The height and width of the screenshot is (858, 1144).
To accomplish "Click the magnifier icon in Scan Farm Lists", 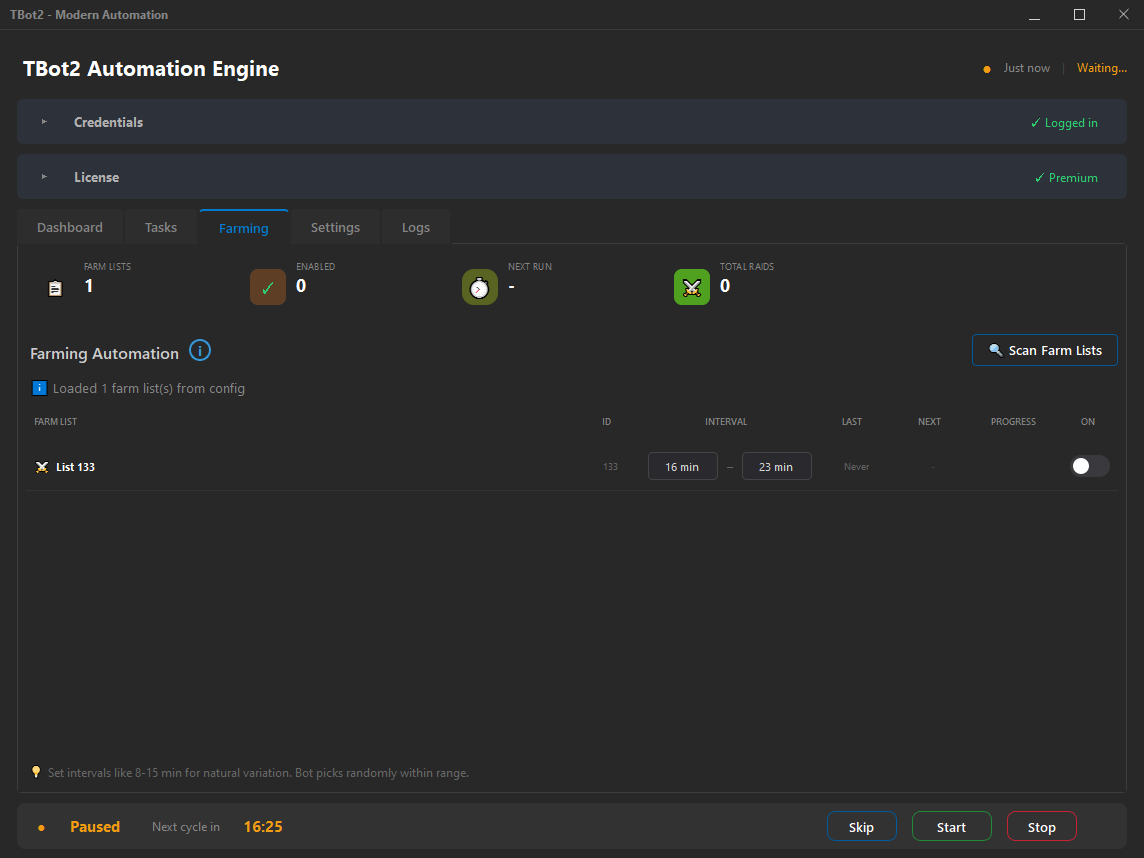I will pyautogui.click(x=996, y=350).
